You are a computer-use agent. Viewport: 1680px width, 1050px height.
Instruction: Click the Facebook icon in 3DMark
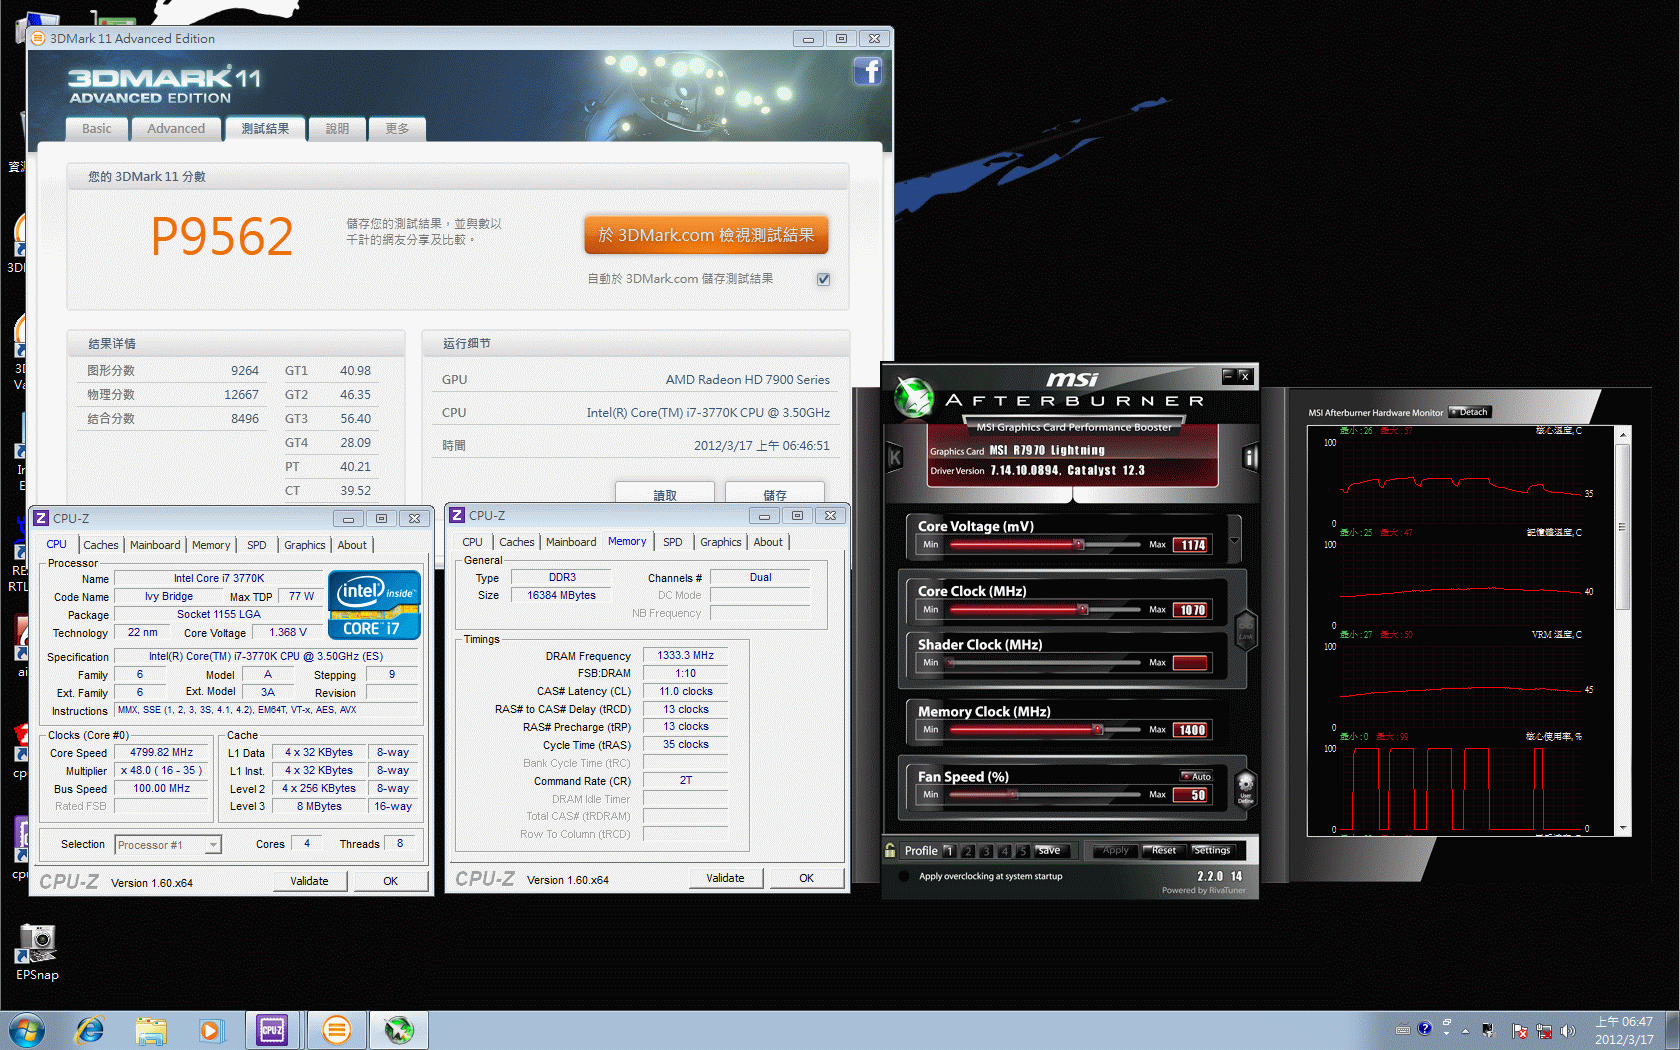click(867, 71)
